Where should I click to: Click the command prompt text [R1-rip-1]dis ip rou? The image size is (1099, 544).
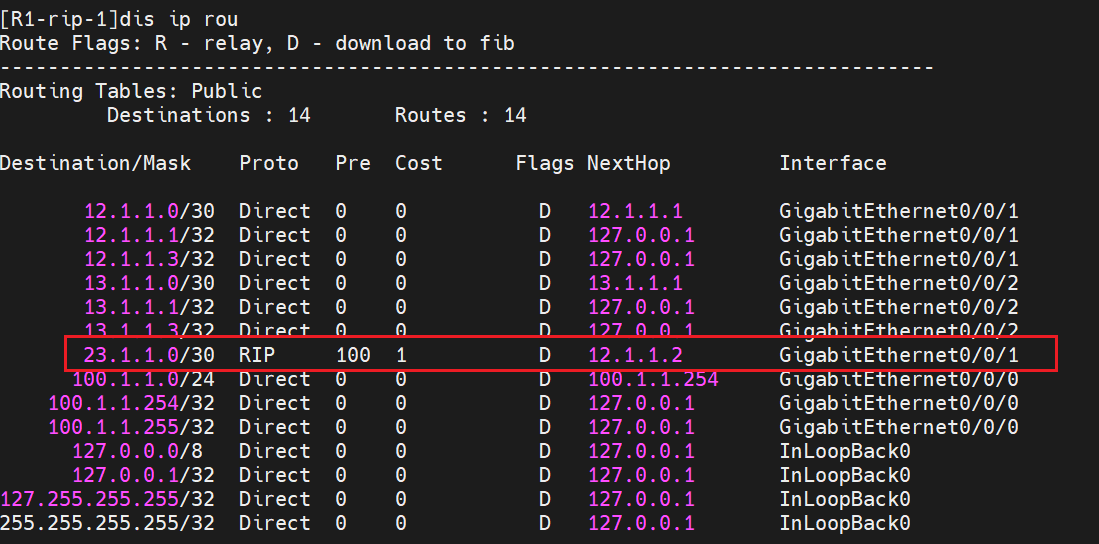point(119,19)
